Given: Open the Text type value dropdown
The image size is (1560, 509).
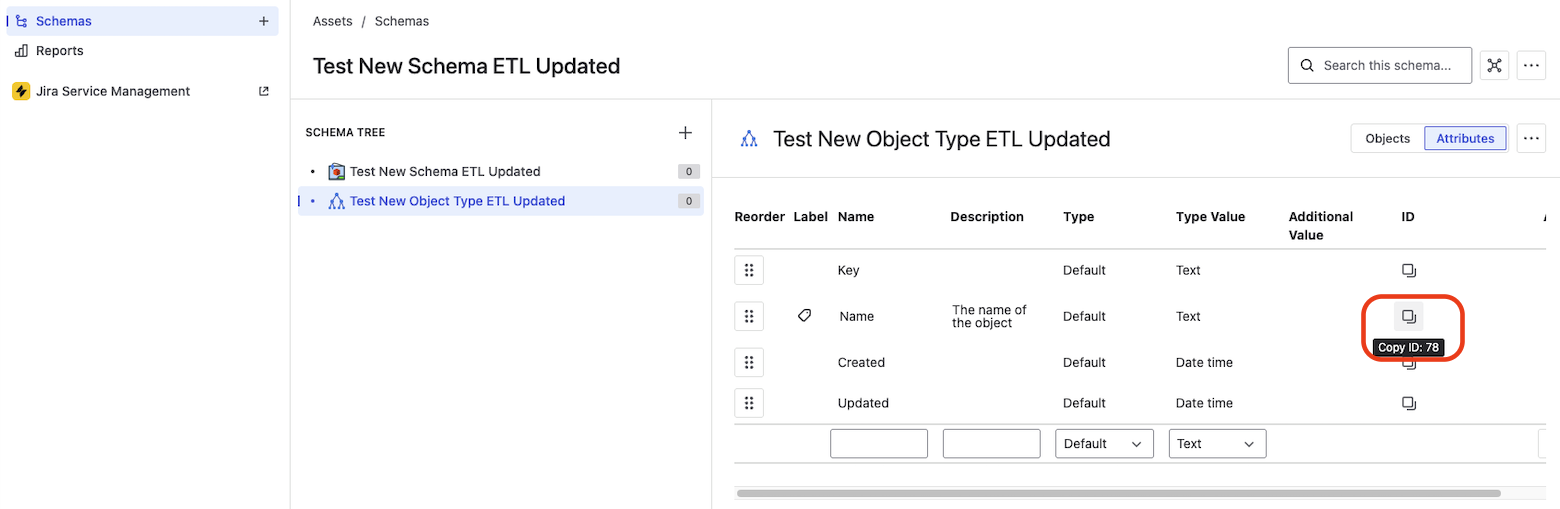Looking at the screenshot, I should pyautogui.click(x=1217, y=443).
